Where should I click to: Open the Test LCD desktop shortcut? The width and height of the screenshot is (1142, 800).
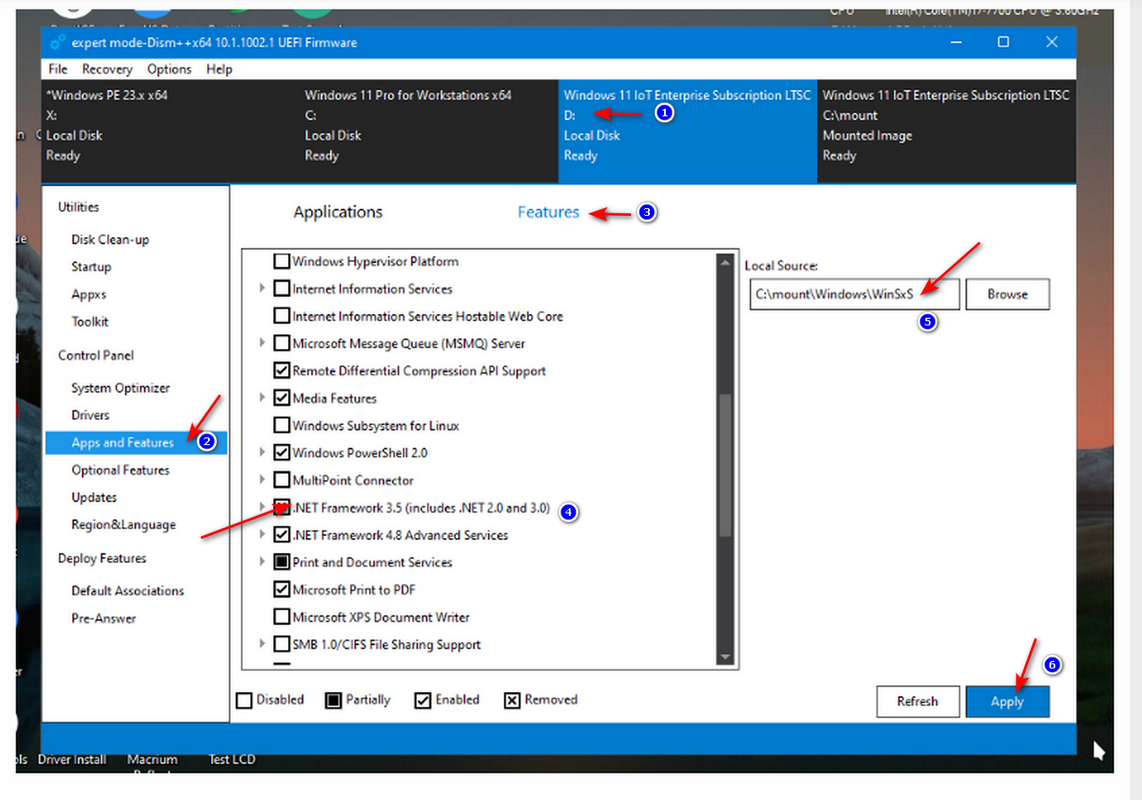pyautogui.click(x=232, y=759)
